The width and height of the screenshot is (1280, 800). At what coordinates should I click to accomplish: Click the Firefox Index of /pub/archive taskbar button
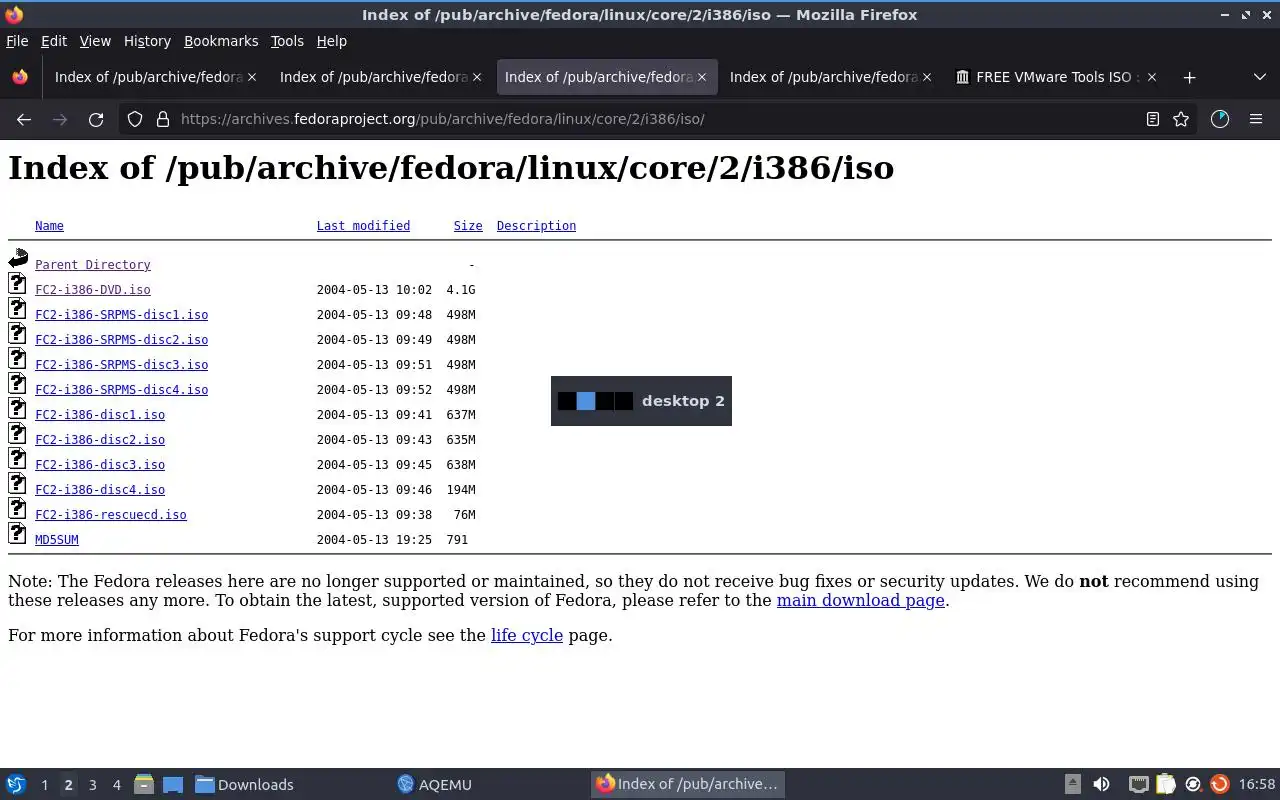[x=687, y=785]
